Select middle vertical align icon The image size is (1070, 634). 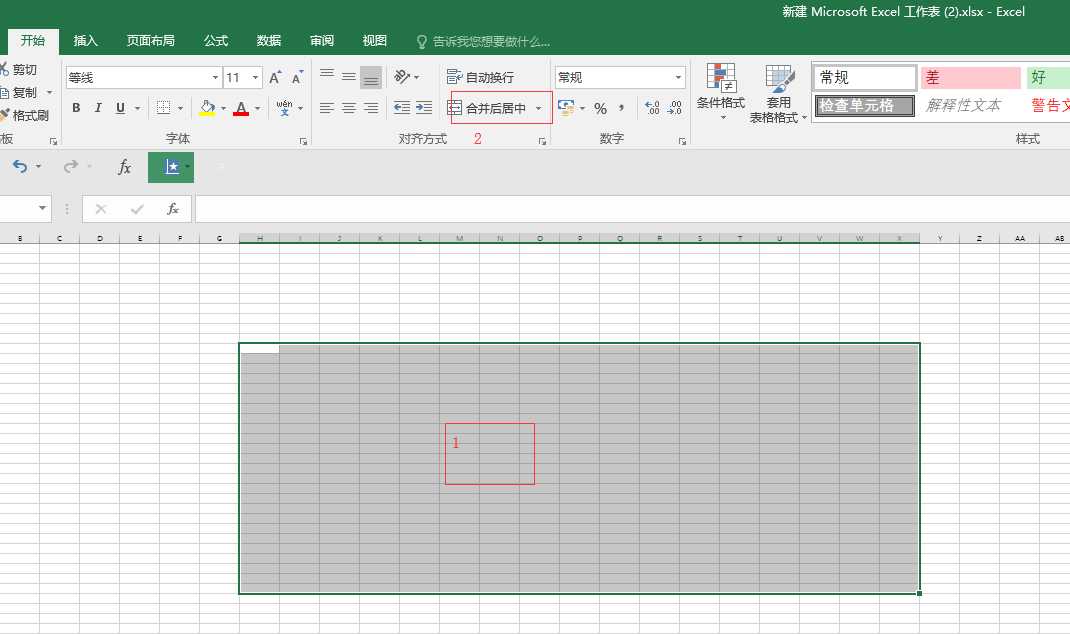coord(349,76)
